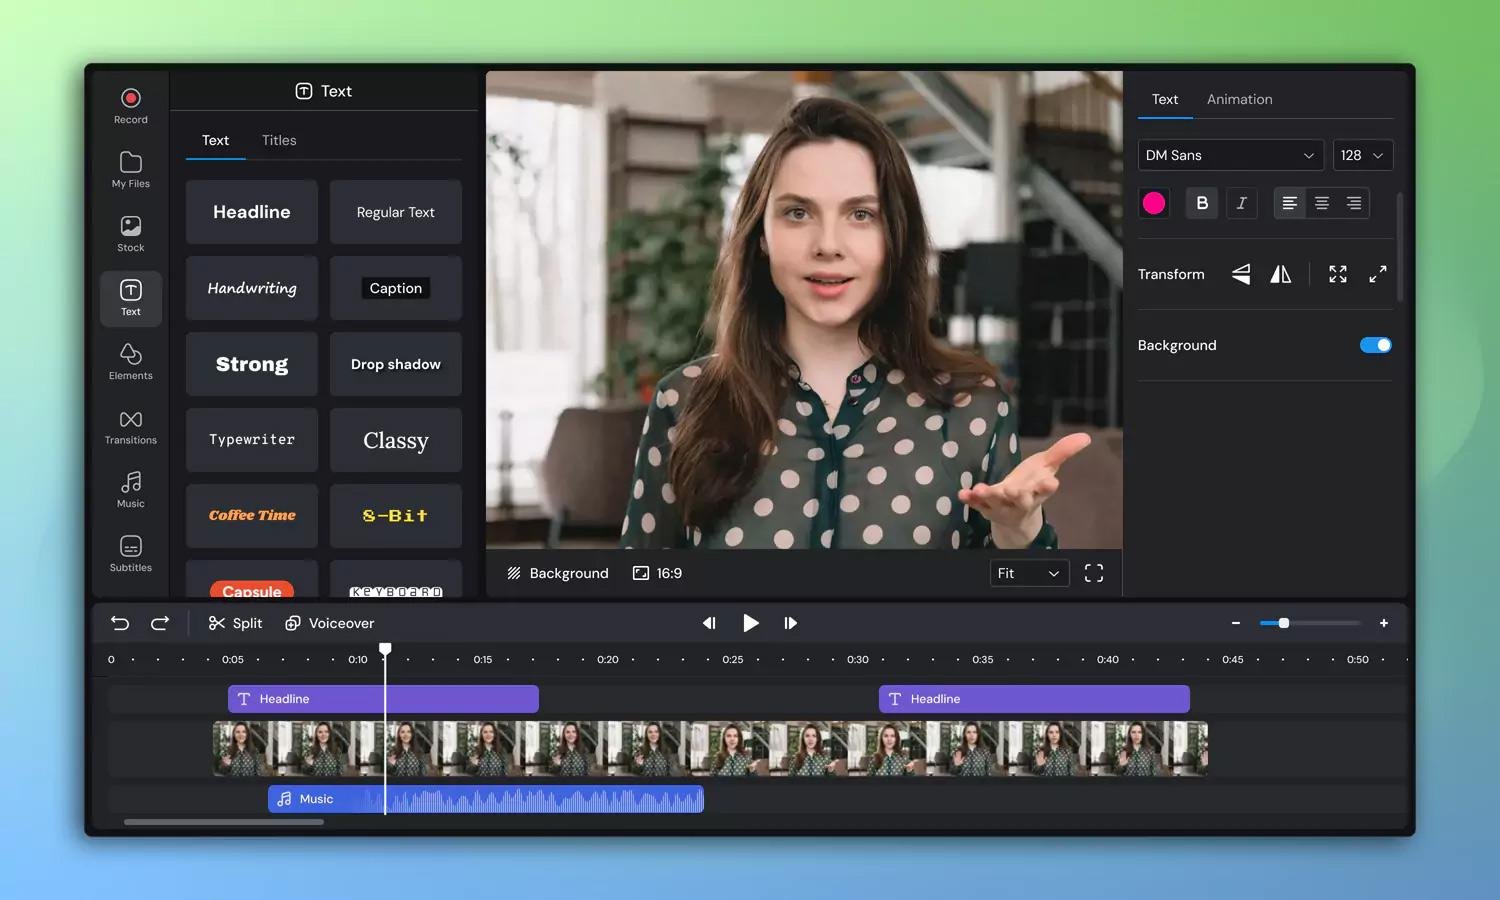
Task: Click the timeline zoom slider handle
Action: point(1284,623)
